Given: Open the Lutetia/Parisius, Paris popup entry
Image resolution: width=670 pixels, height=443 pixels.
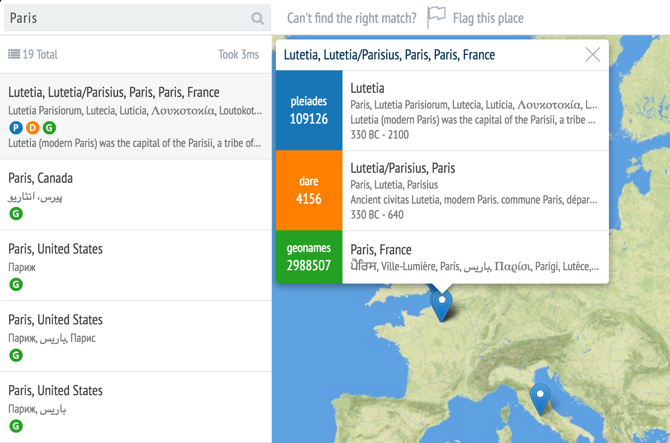Looking at the screenshot, I should pyautogui.click(x=474, y=190).
